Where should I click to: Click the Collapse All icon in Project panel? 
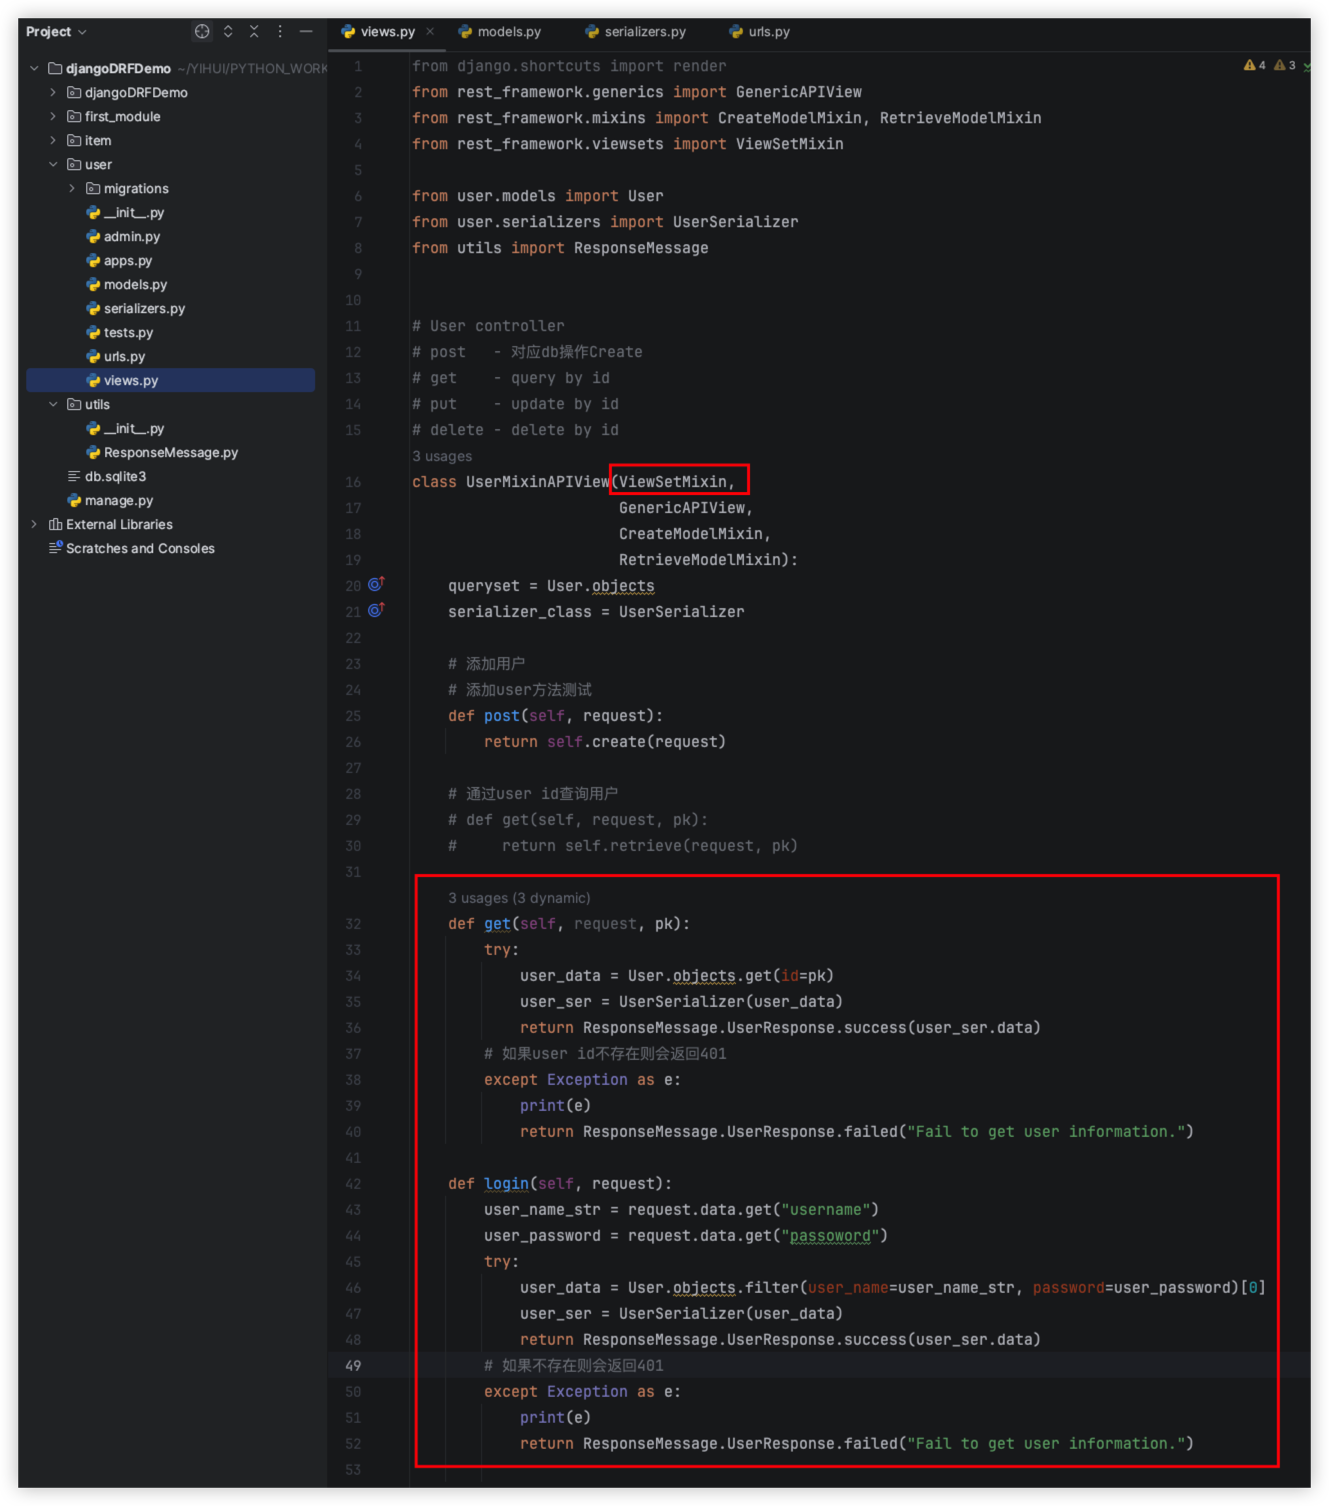tap(254, 32)
